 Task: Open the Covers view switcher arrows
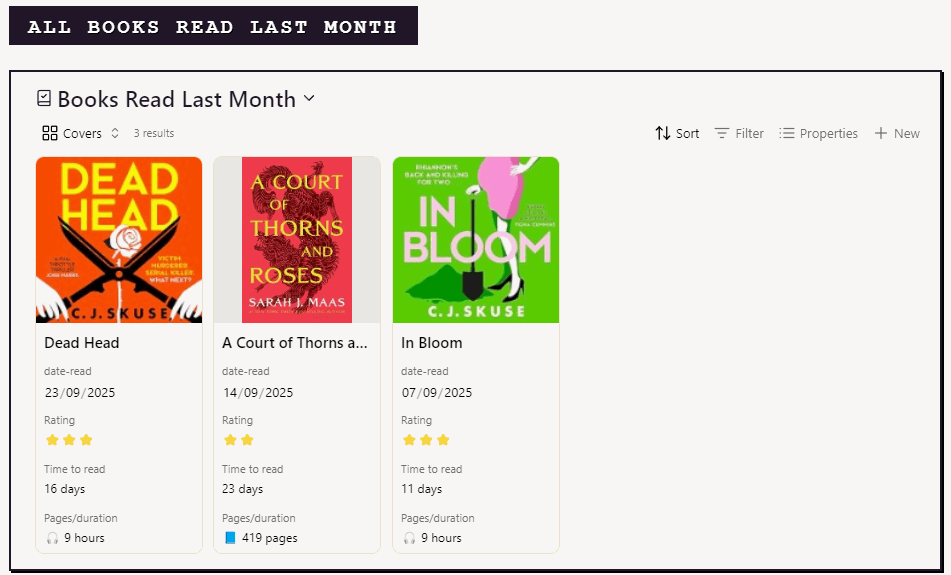115,133
